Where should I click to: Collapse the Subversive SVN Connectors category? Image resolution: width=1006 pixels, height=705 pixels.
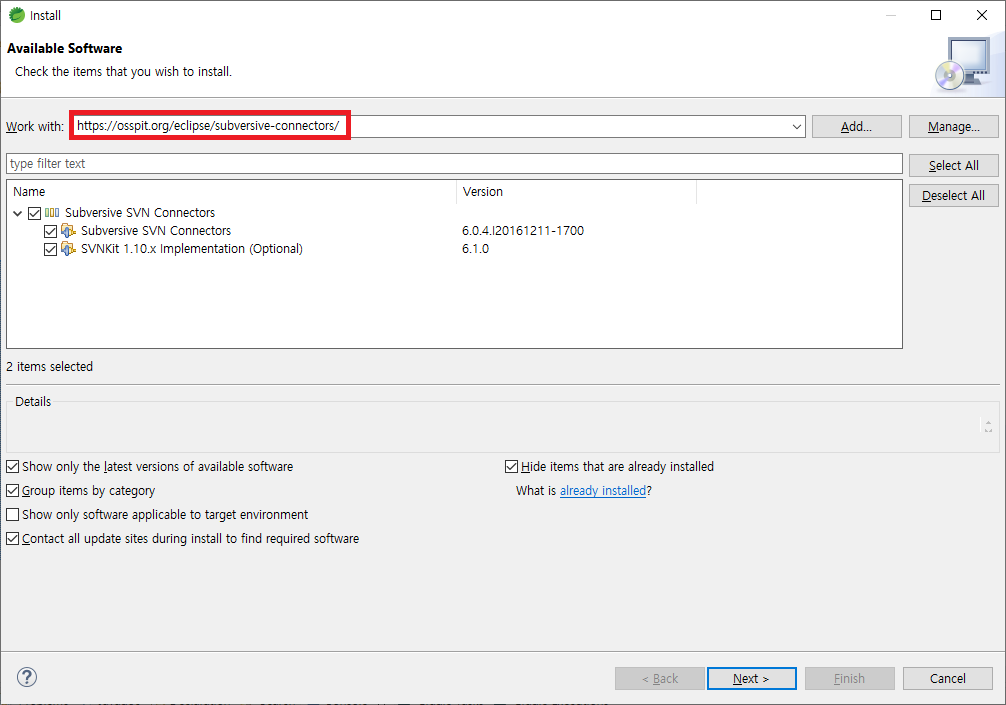coord(18,213)
